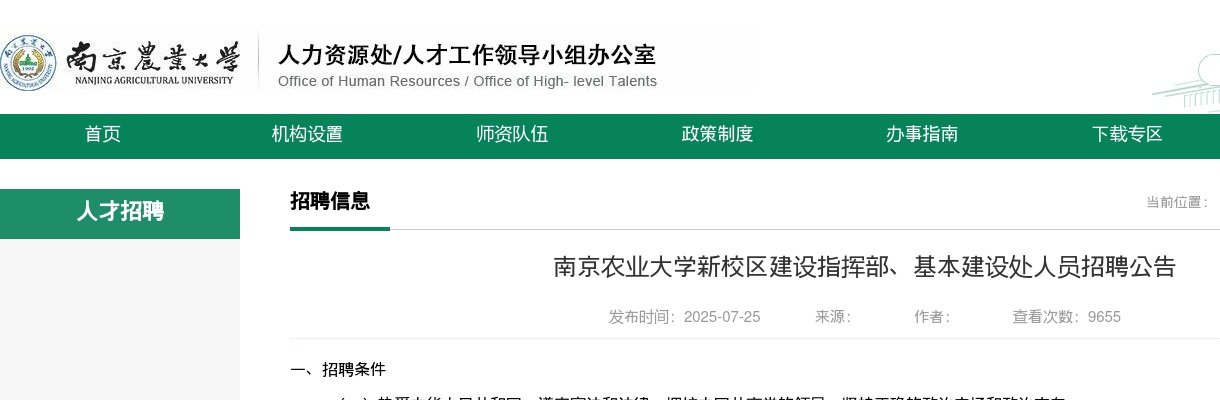
Task: Click the 来源 source label
Action: (833, 317)
